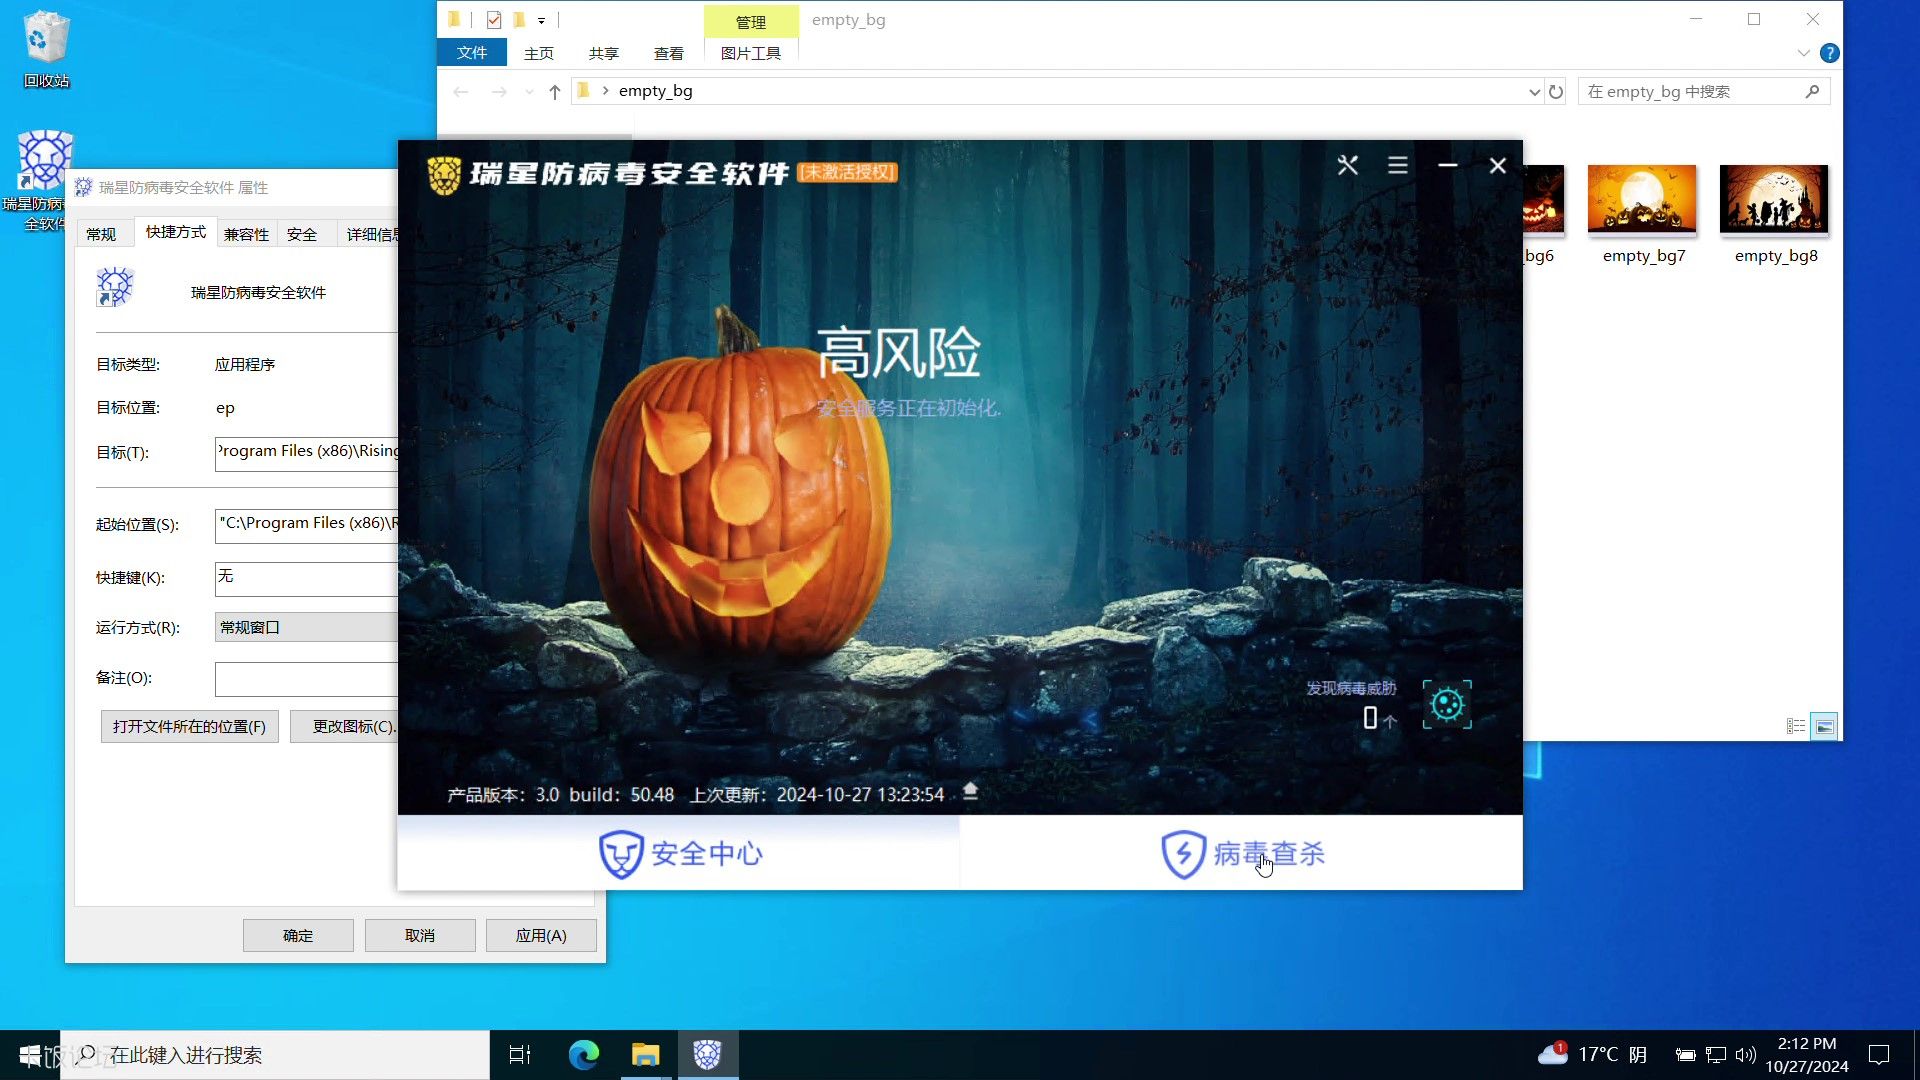Viewport: 1920px width, 1080px height.
Task: Open 安全中心 tab in Rising
Action: [679, 854]
